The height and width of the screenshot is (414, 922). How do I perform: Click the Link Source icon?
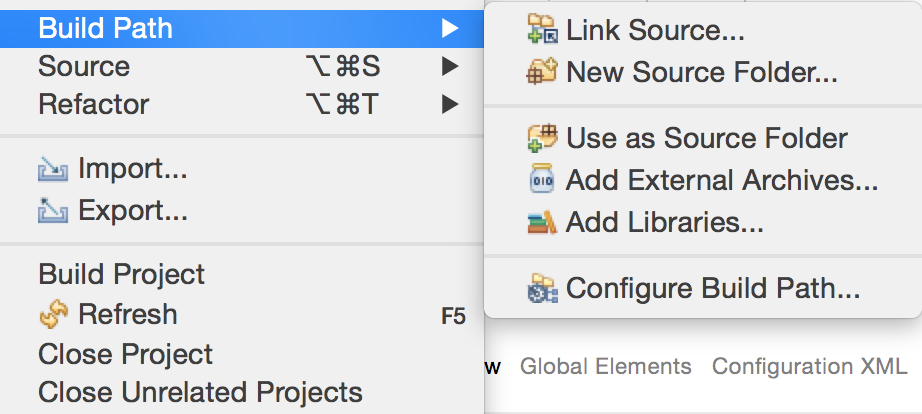tap(541, 30)
